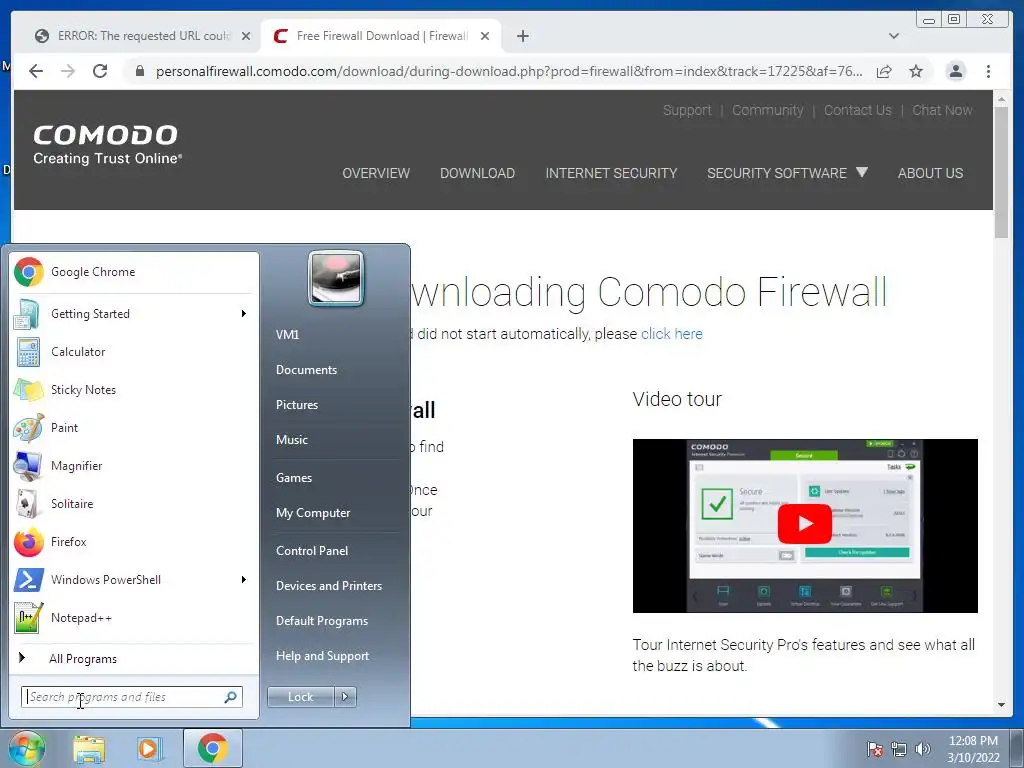Close the ERROR tab
Image resolution: width=1024 pixels, height=768 pixels.
[x=246, y=36]
